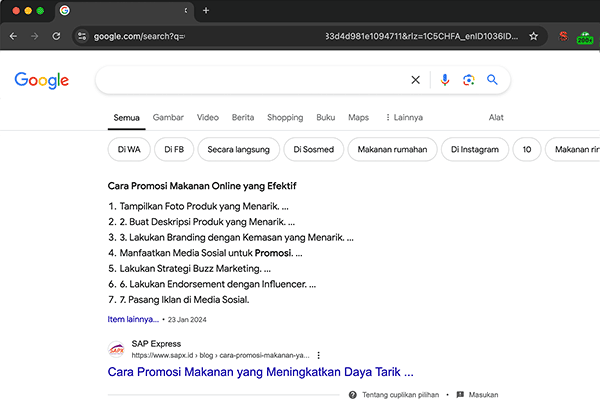Choose the Di Instagram chip
Viewport: 600px width, 400px height.
pos(475,150)
